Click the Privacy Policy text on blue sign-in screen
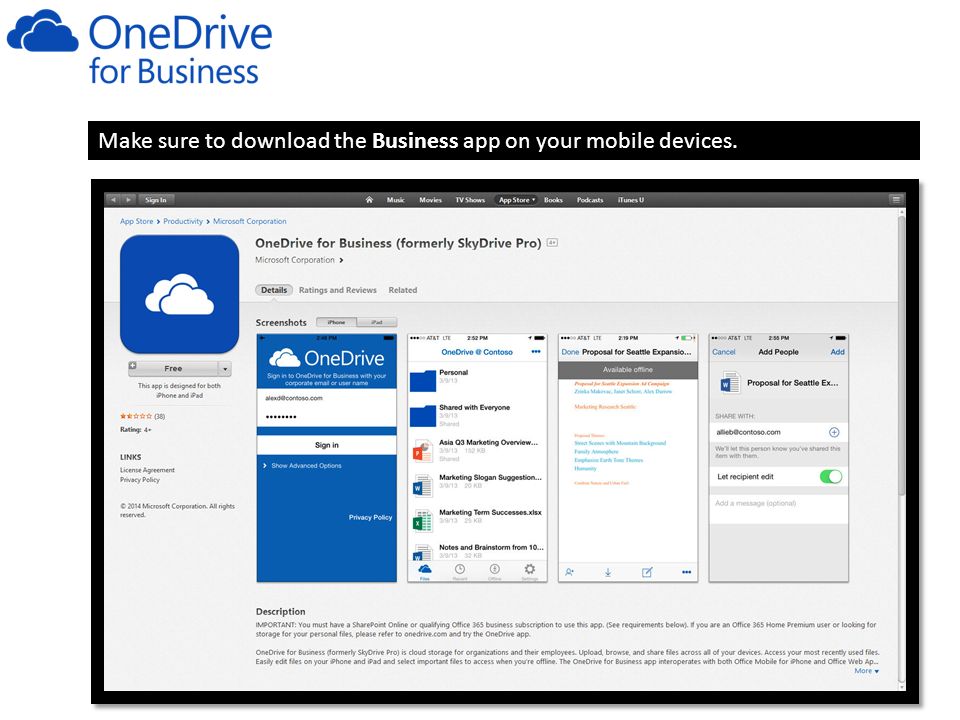The width and height of the screenshot is (960, 720). click(x=370, y=517)
